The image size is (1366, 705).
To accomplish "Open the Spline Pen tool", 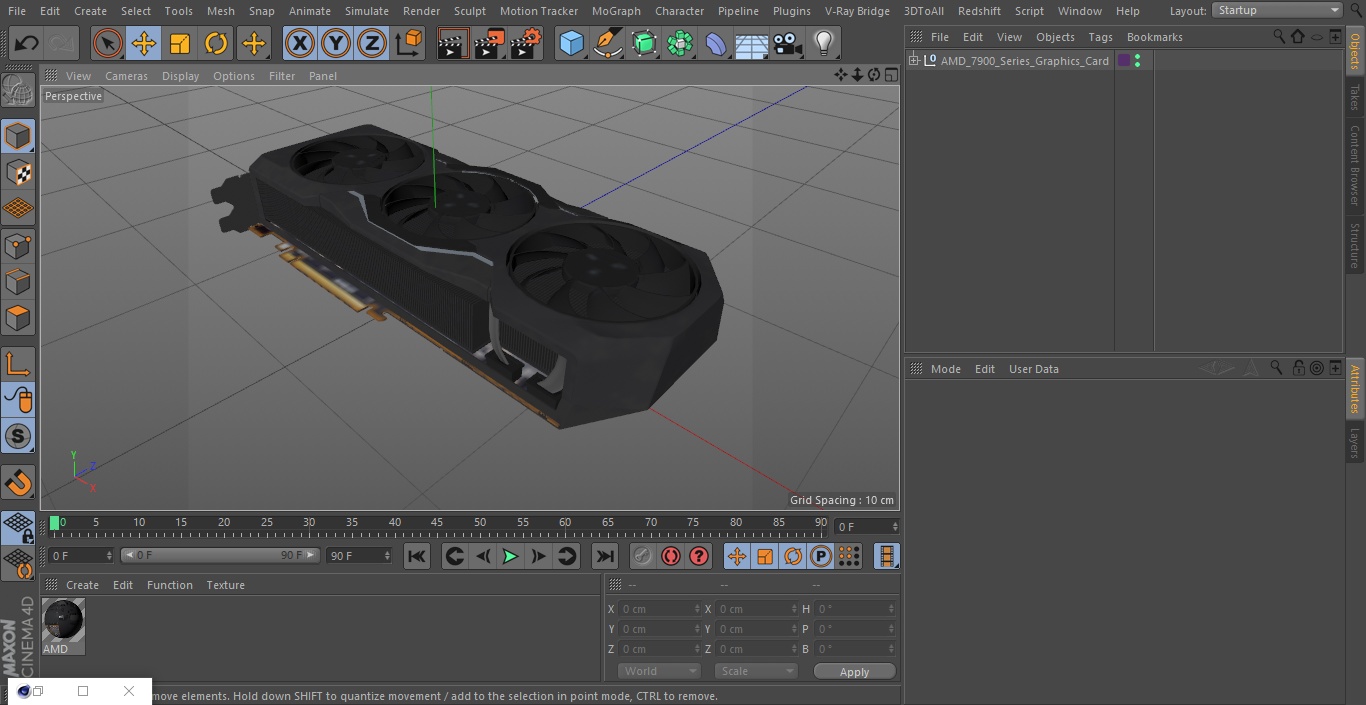I will coord(607,43).
